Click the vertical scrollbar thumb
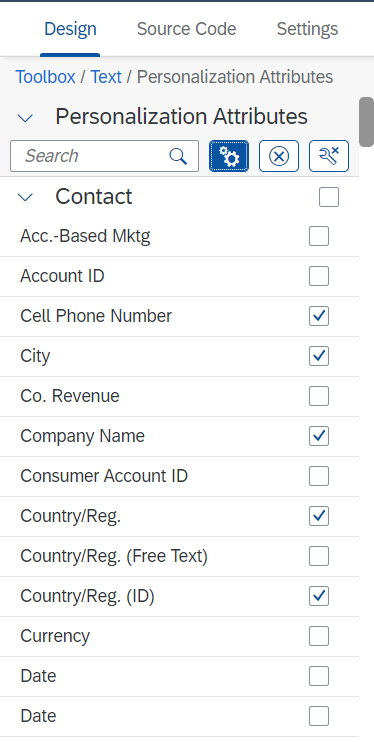Viewport: 374px width, 742px height. pyautogui.click(x=366, y=122)
